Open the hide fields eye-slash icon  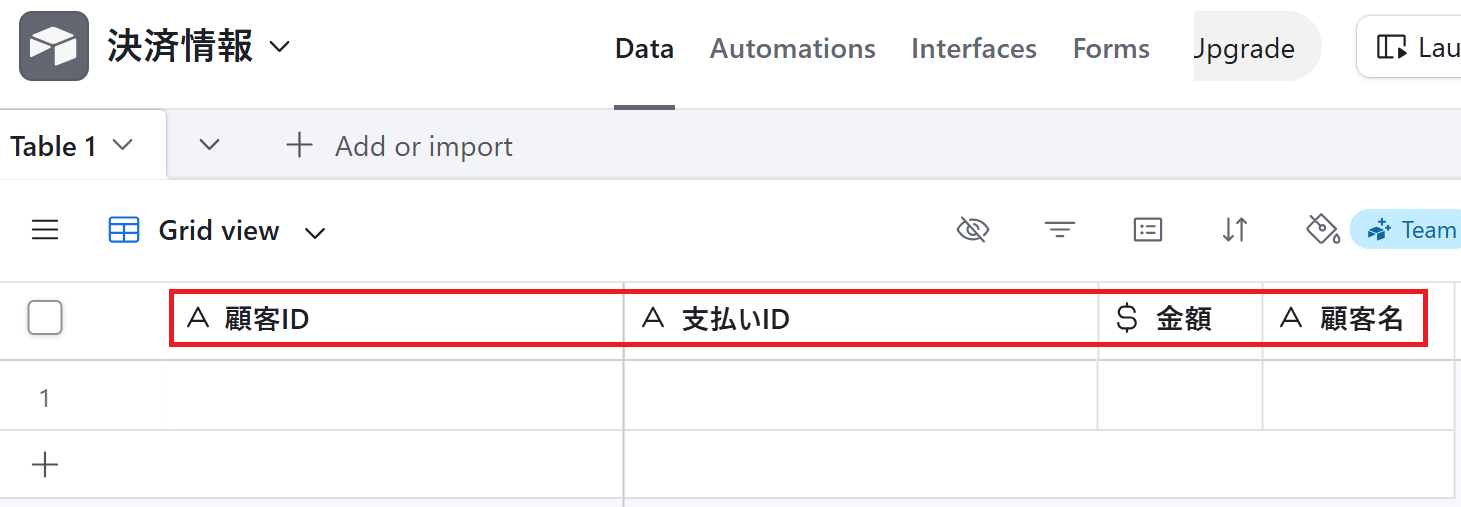972,231
